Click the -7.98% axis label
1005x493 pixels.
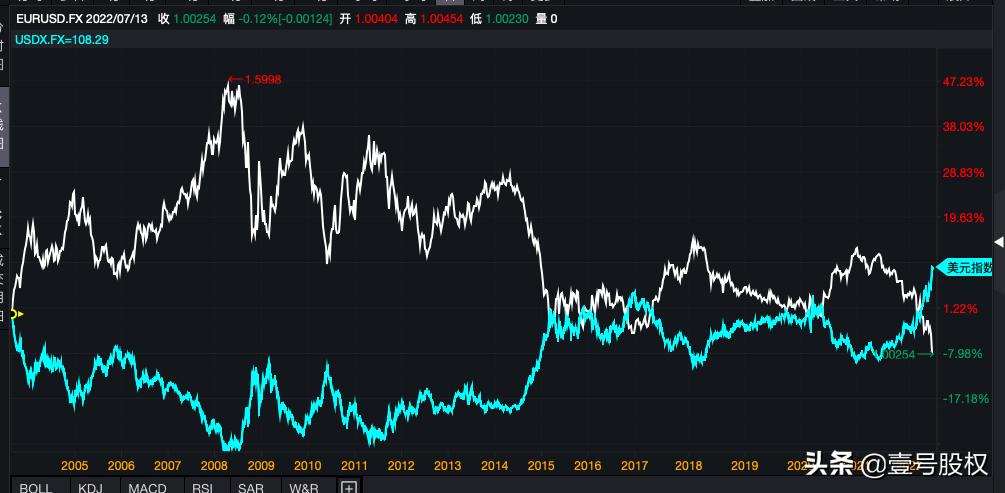(963, 353)
